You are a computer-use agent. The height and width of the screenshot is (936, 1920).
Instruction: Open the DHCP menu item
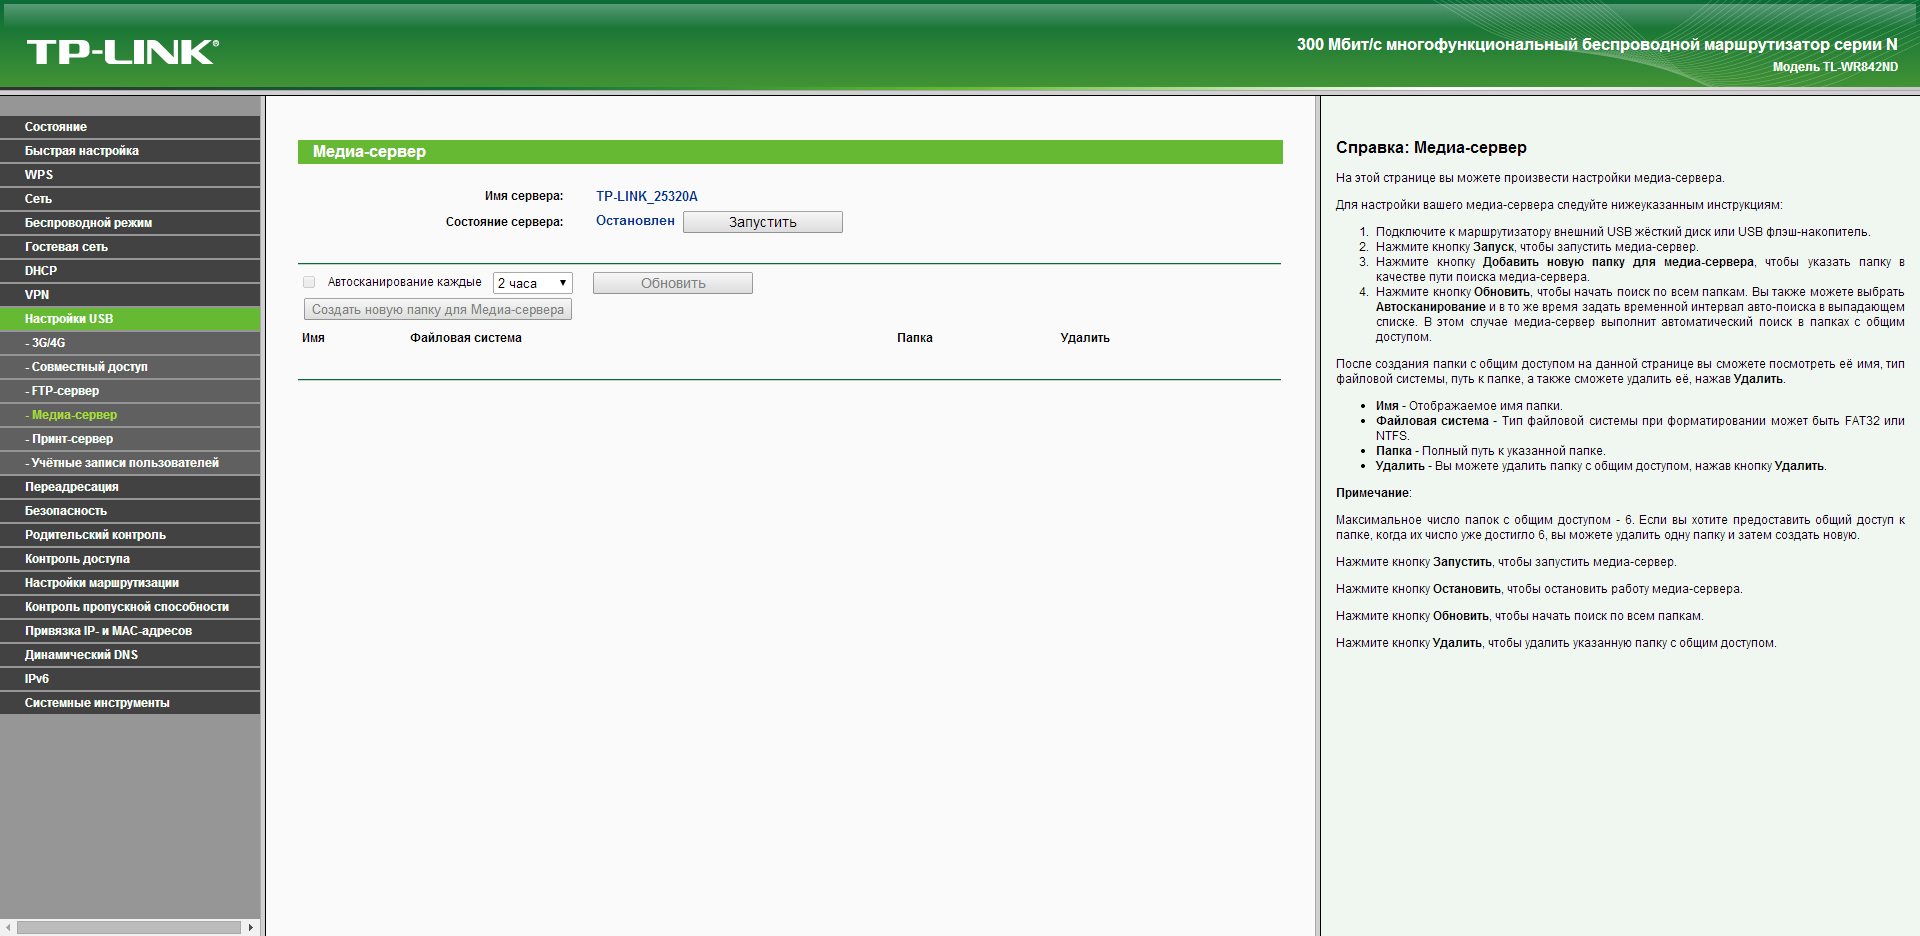click(130, 271)
